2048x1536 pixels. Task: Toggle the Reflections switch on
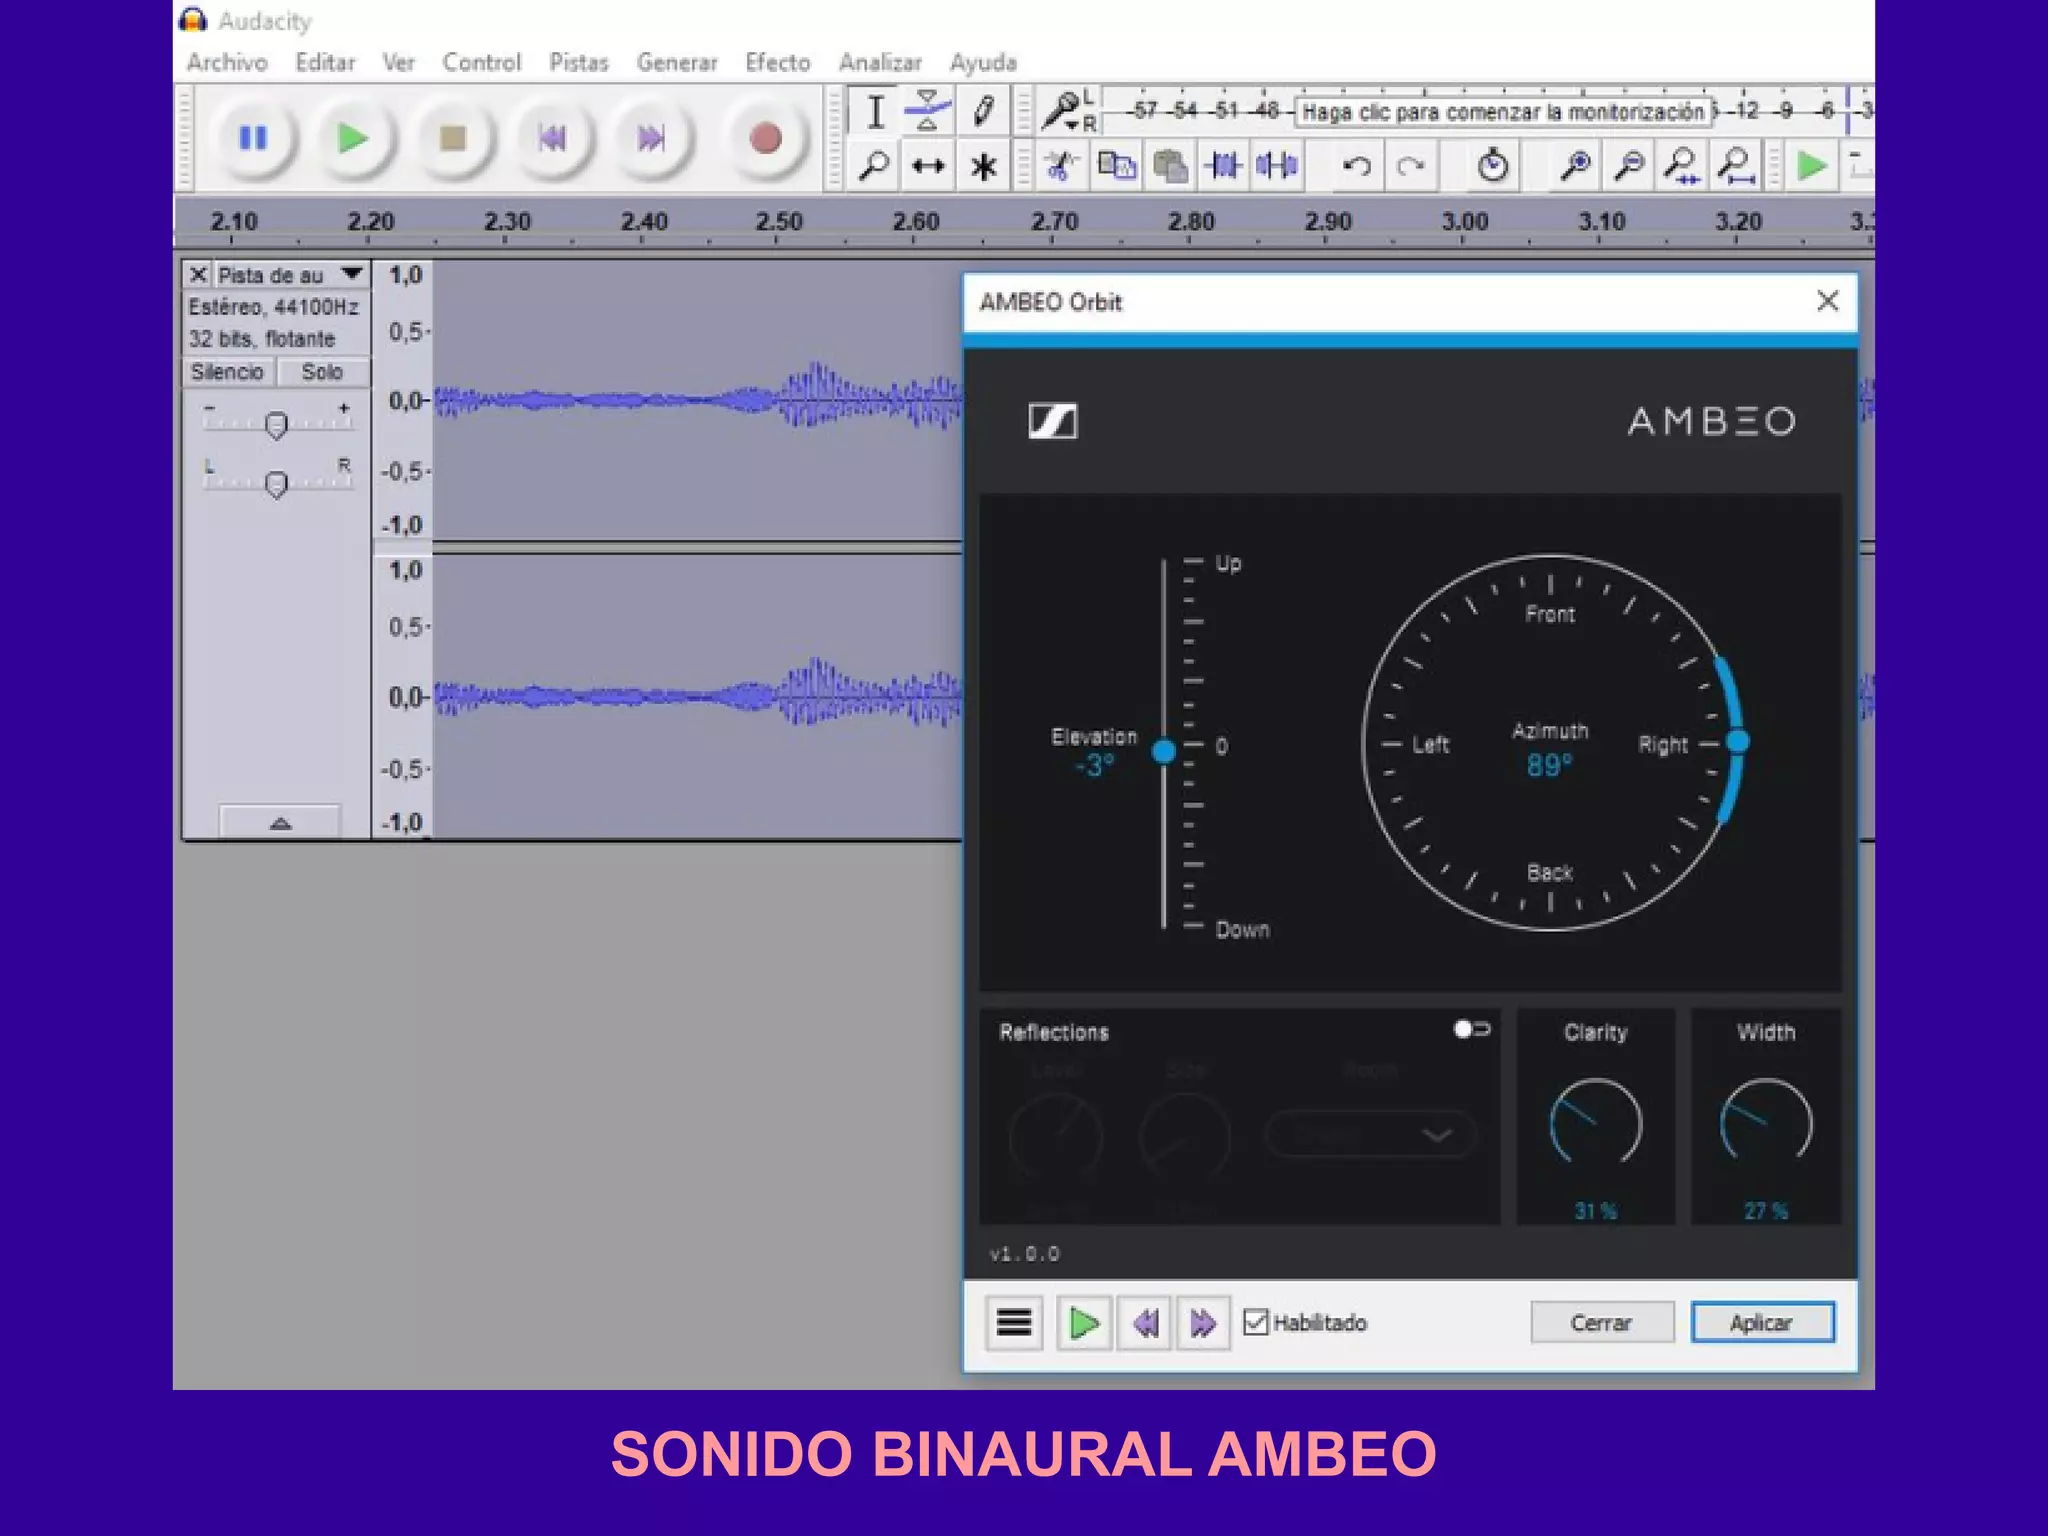pos(1472,1029)
